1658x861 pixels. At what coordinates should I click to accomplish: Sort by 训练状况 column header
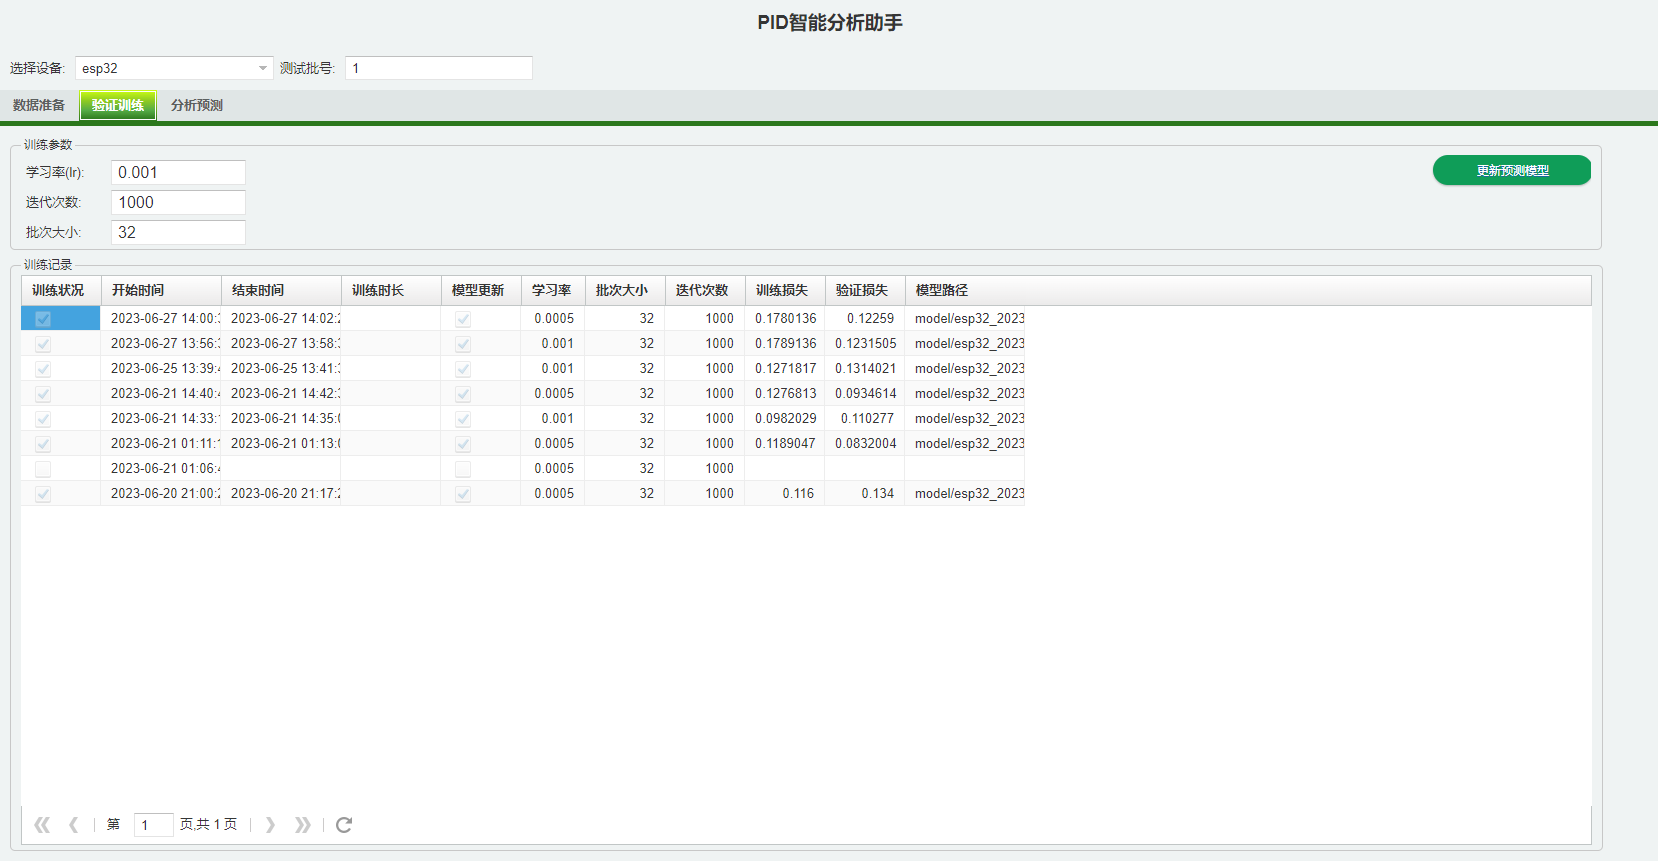click(x=61, y=290)
